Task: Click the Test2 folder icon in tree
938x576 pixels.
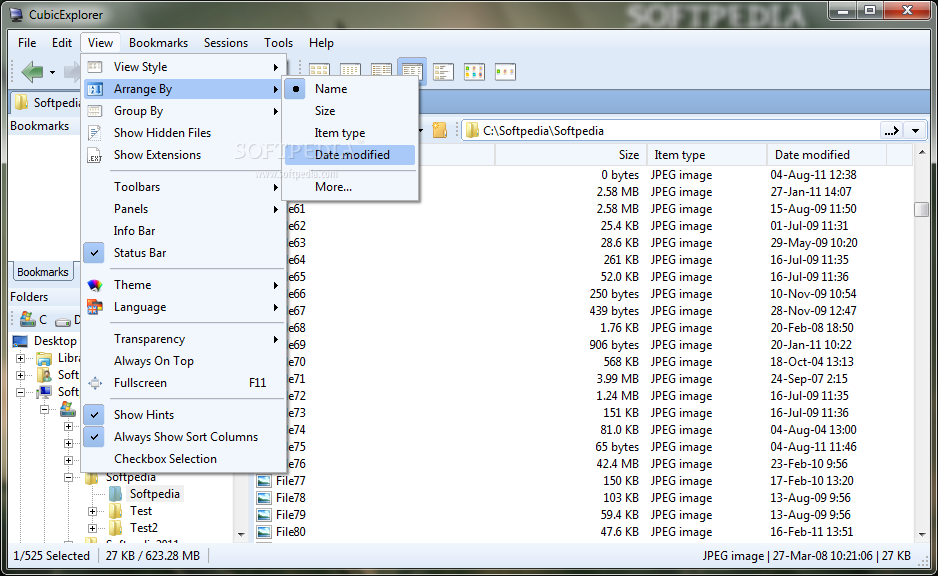Action: click(115, 528)
